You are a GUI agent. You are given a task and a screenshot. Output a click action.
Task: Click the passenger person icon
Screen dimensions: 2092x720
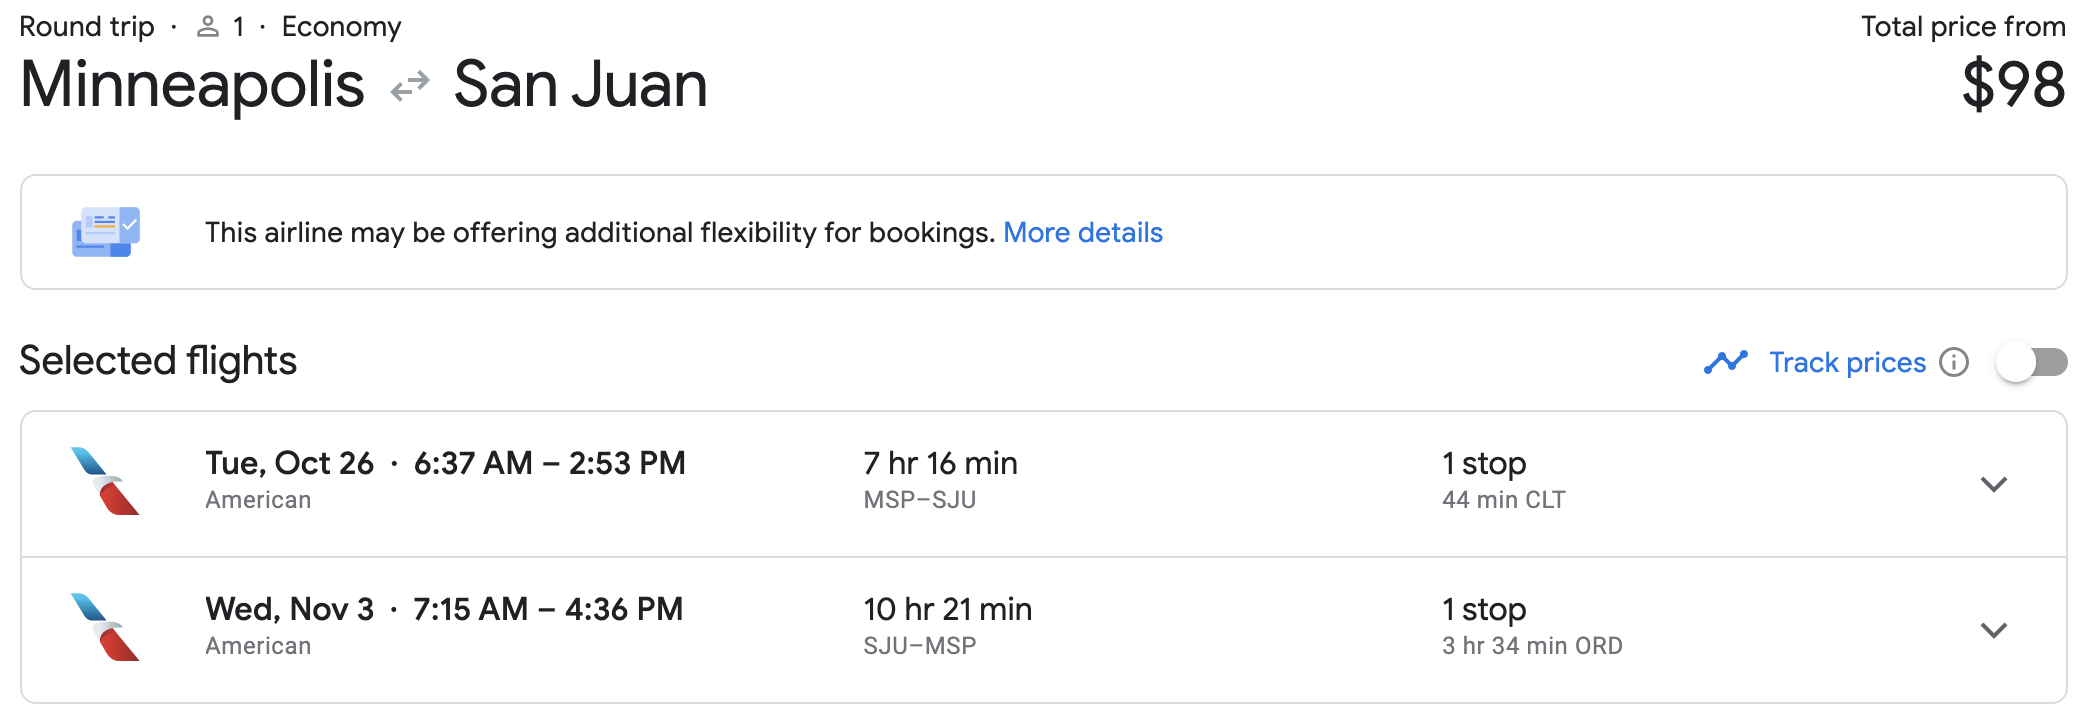(x=208, y=25)
